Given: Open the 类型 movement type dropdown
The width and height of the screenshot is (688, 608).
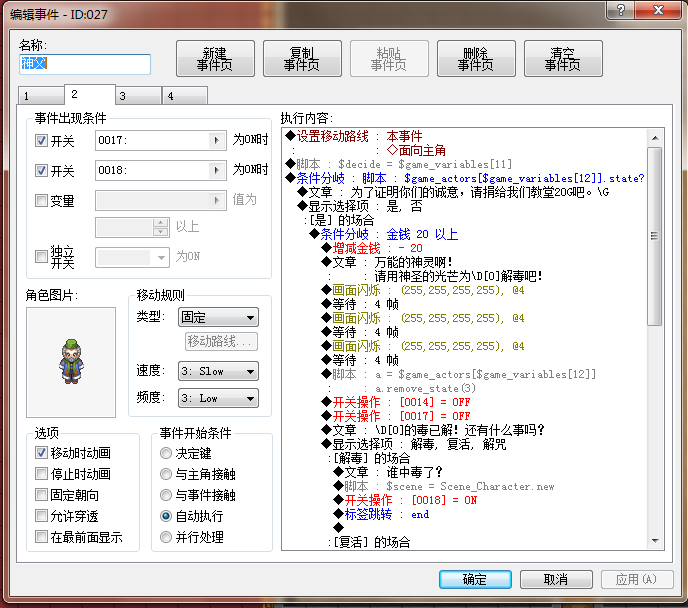Looking at the screenshot, I should click(x=218, y=317).
